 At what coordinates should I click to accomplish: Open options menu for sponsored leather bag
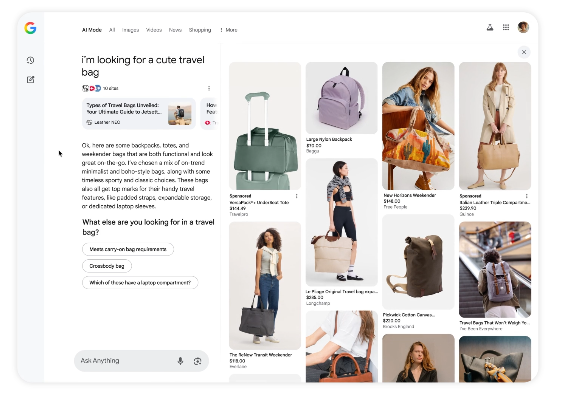(526, 196)
